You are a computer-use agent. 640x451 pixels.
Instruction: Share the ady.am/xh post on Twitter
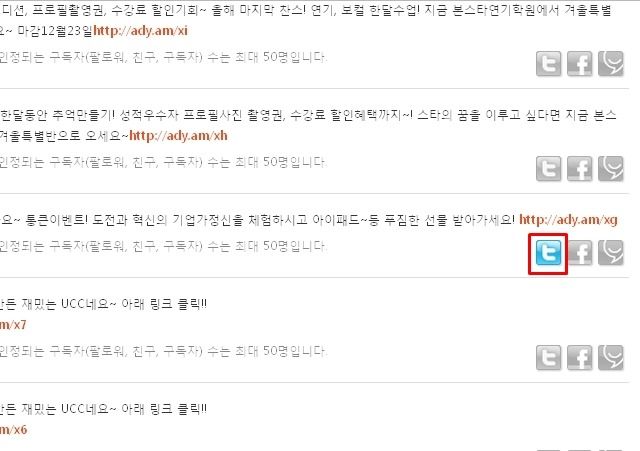(x=548, y=169)
